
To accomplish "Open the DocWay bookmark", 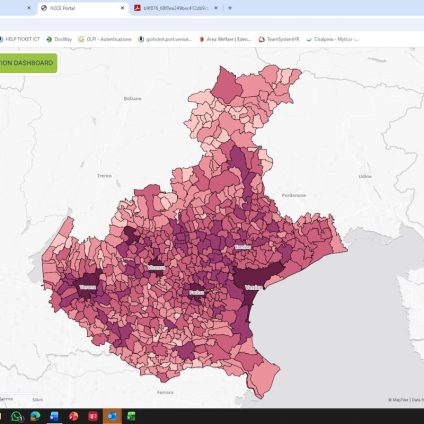I will (x=59, y=39).
